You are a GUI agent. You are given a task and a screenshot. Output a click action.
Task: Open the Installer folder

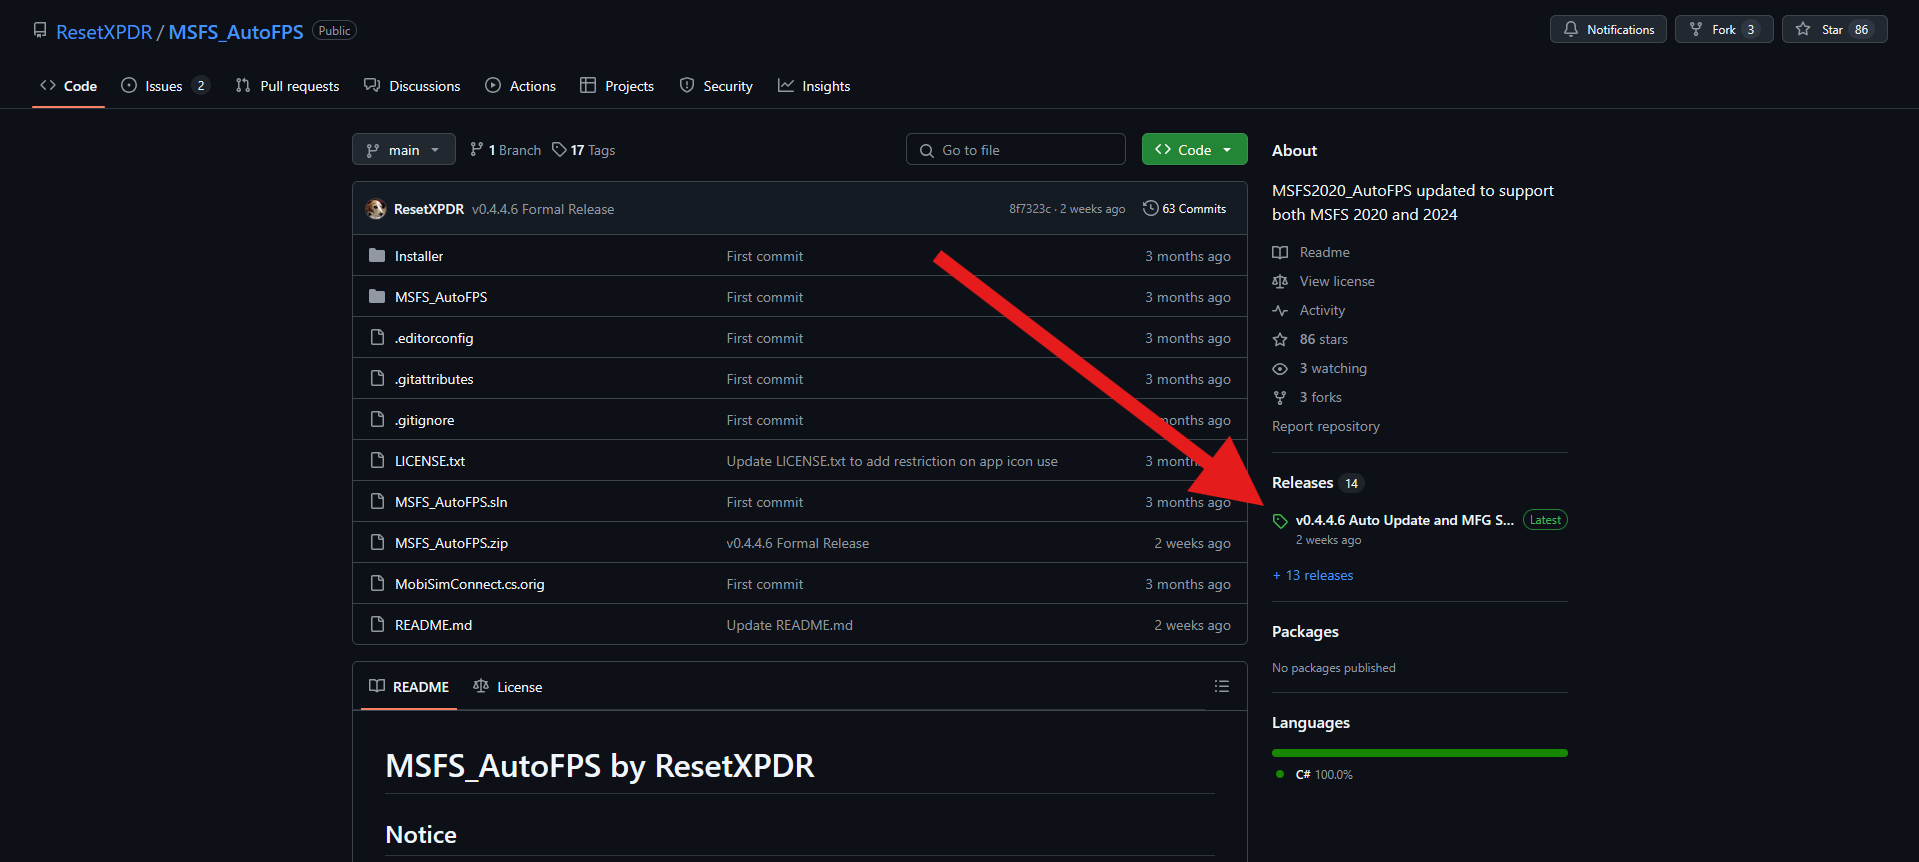pyautogui.click(x=419, y=257)
